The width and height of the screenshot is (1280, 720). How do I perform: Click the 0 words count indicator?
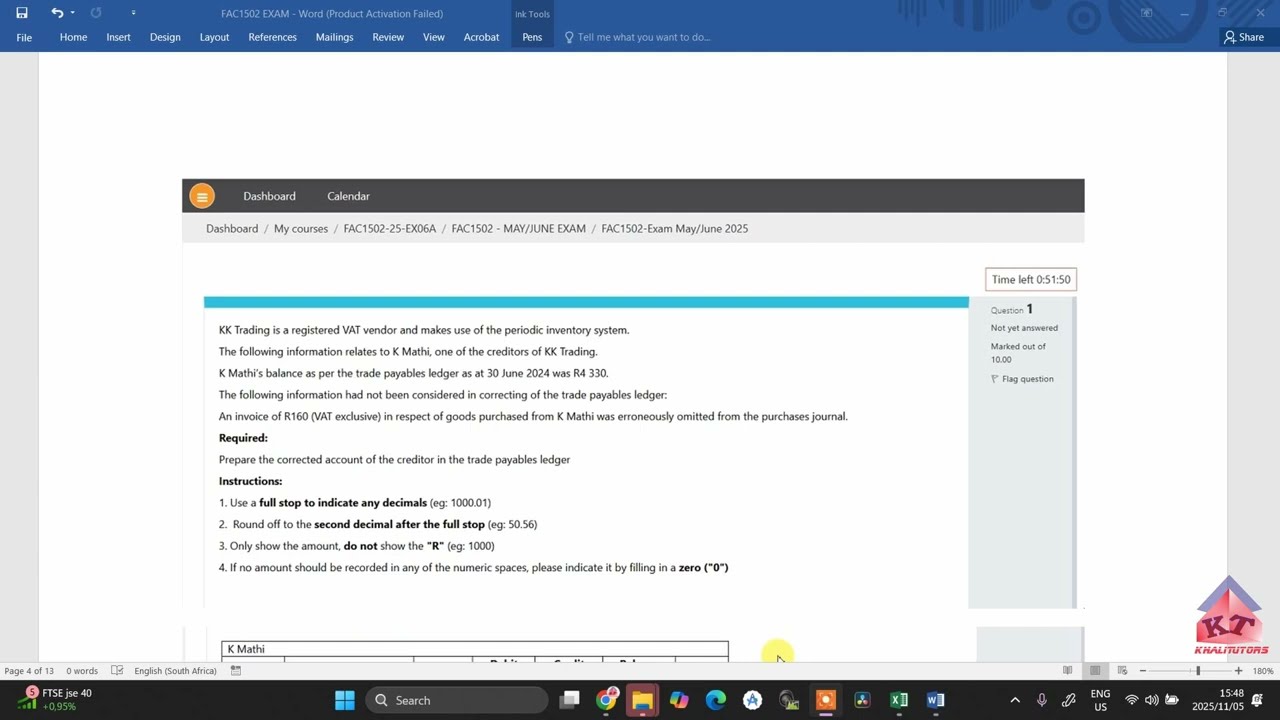point(82,671)
